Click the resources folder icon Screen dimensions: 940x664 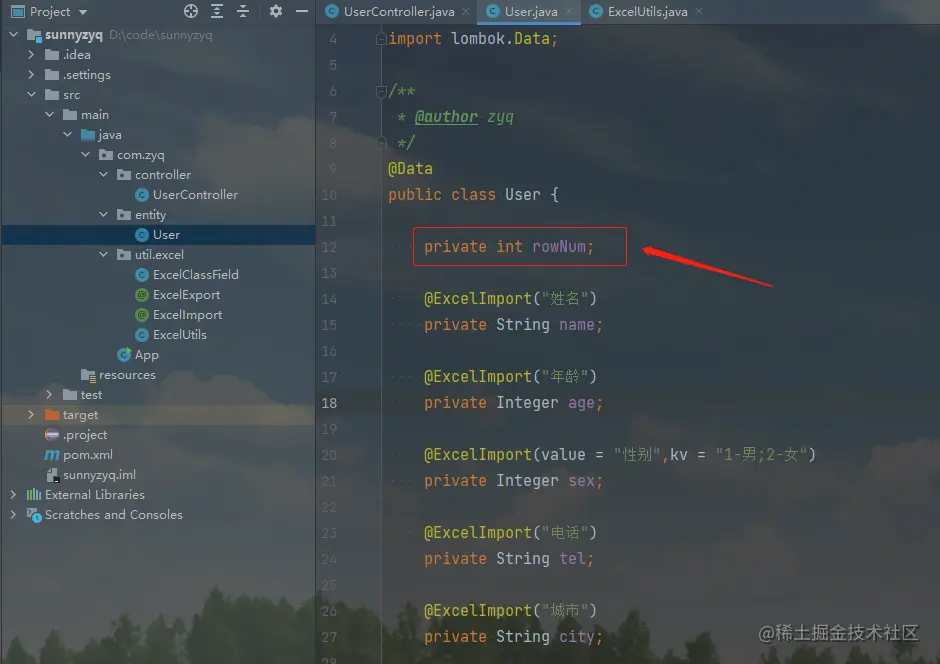tap(88, 375)
